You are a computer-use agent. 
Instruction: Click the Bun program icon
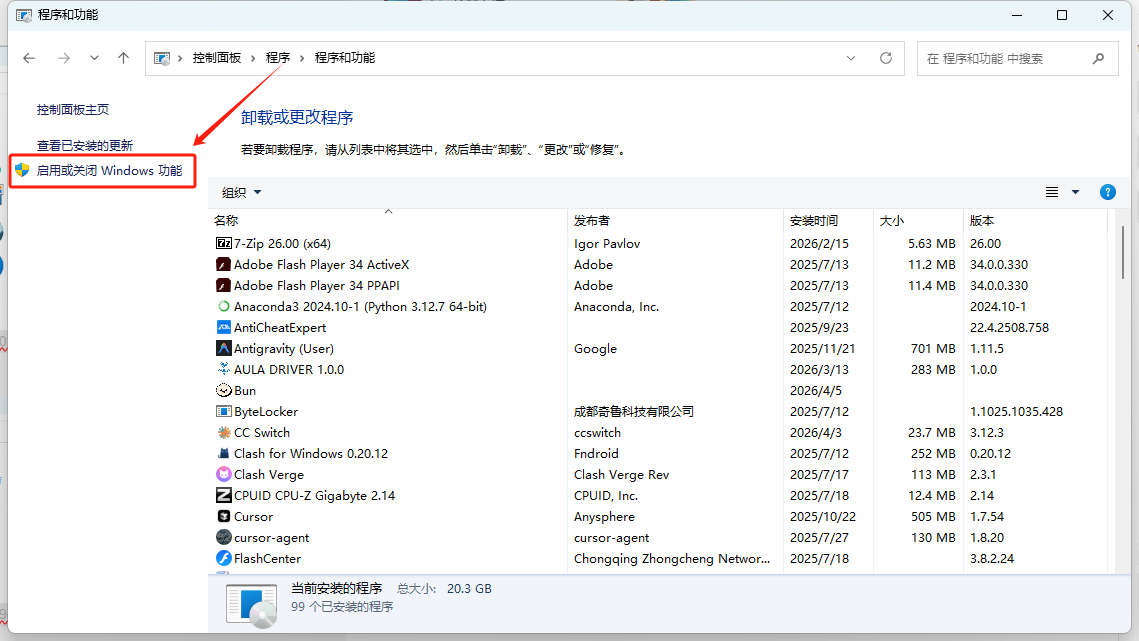point(224,390)
